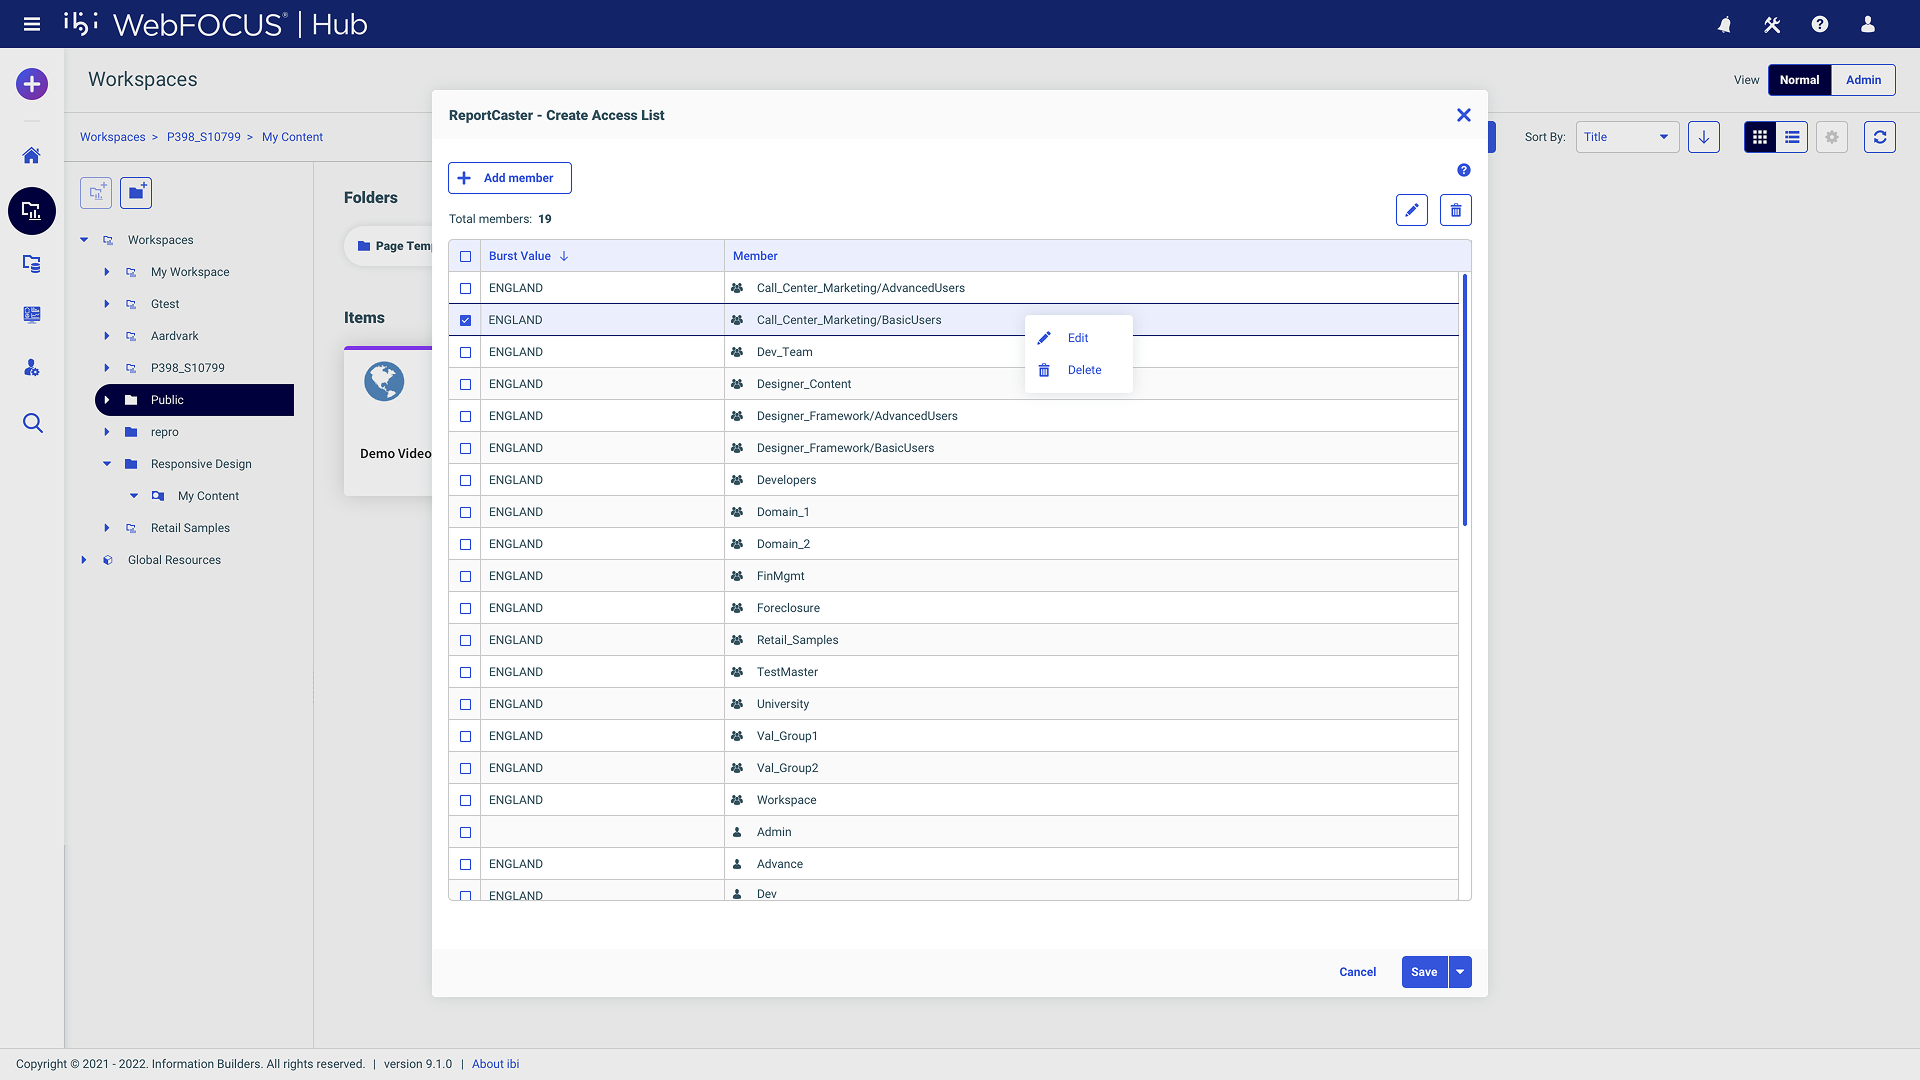Click the blue help question mark in dialog
Screen dimensions: 1920x1080
click(1463, 170)
